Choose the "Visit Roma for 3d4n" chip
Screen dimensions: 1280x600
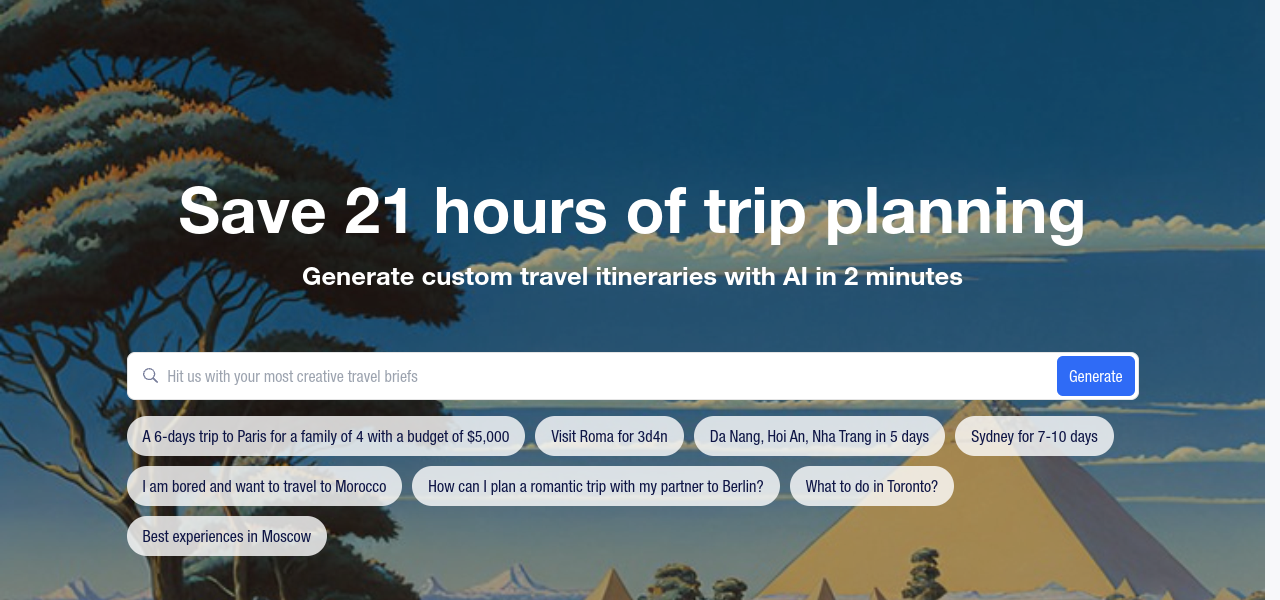coord(610,436)
